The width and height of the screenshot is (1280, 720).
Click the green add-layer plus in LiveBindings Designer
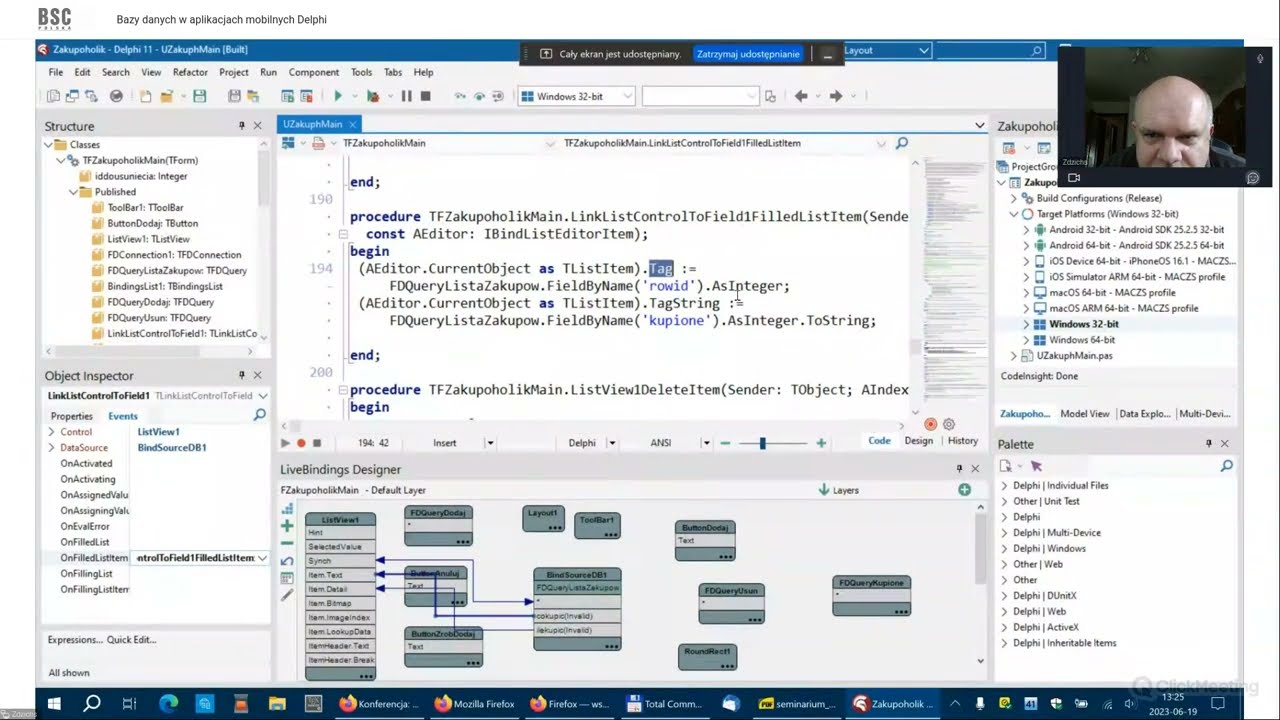(x=964, y=490)
